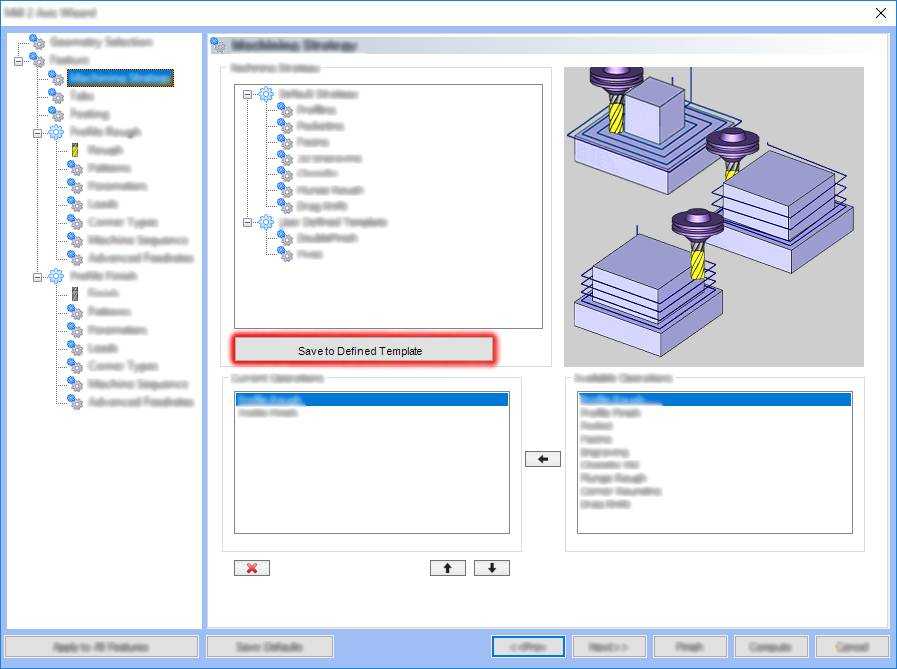
Task: Open the Tabs page in the tree
Action: click(x=82, y=96)
